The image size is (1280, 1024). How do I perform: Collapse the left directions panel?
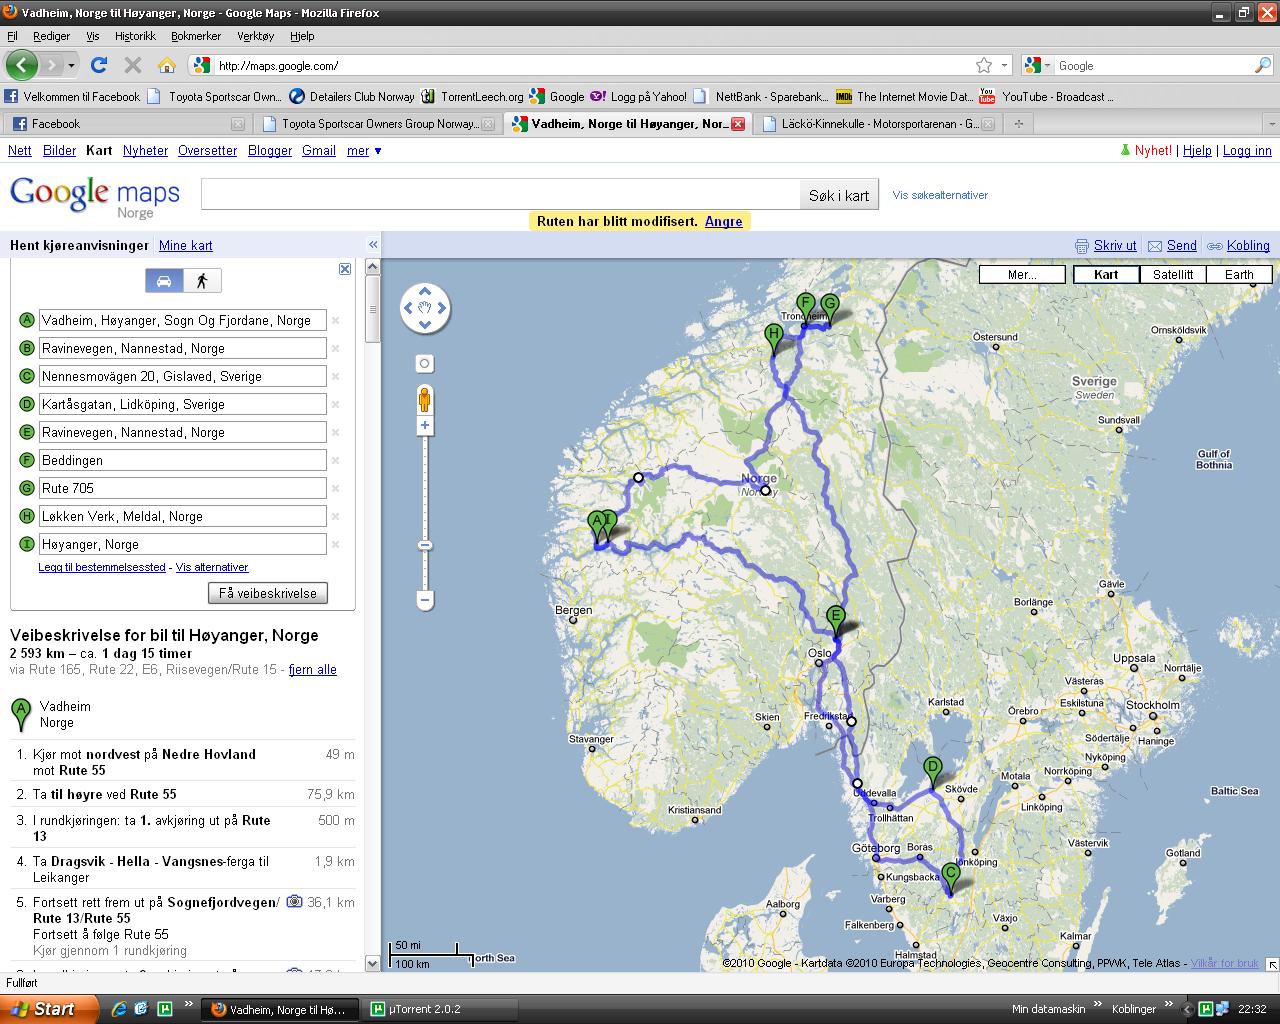point(372,245)
